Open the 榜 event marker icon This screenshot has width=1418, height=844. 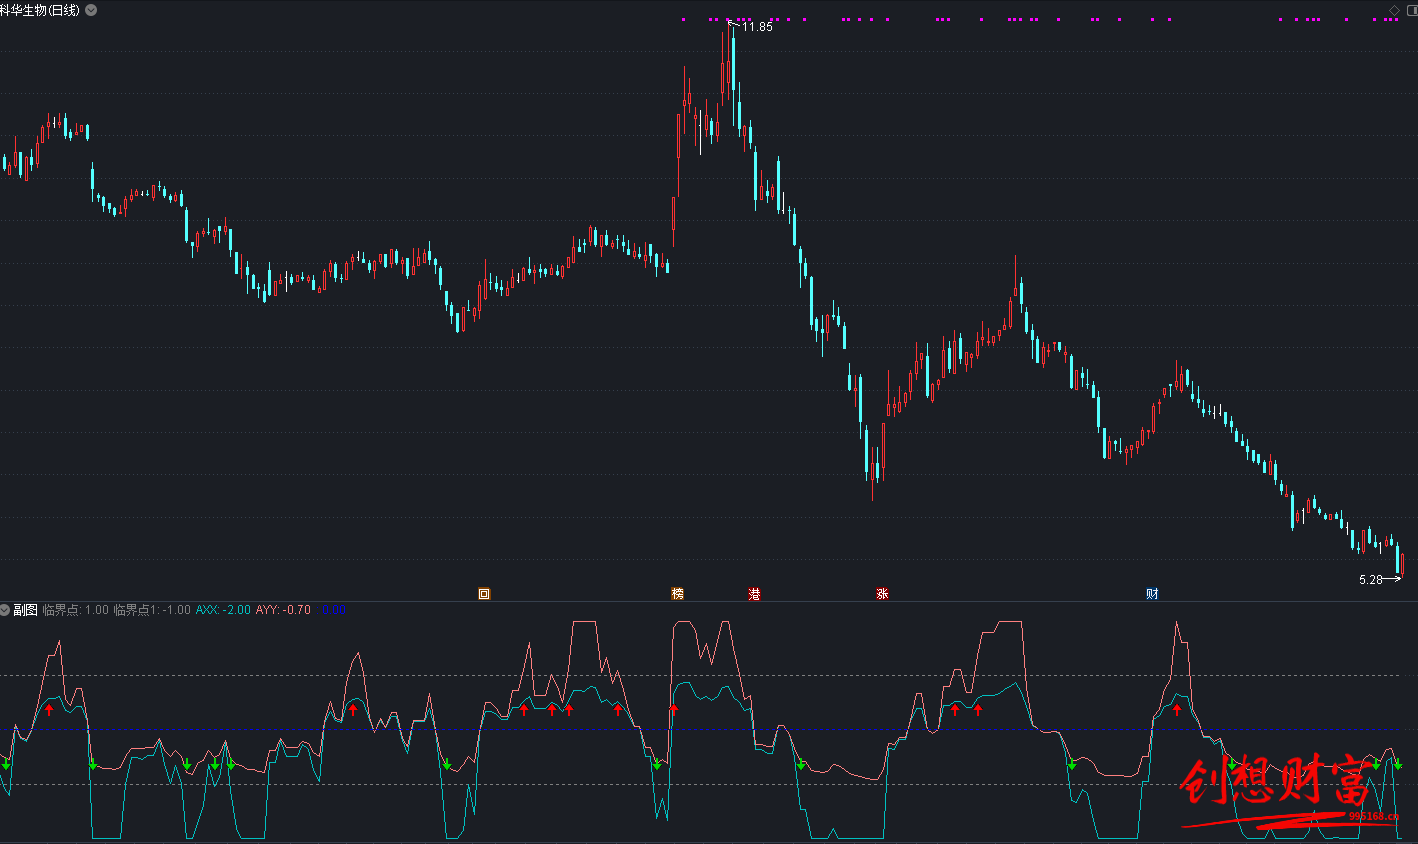tap(678, 594)
